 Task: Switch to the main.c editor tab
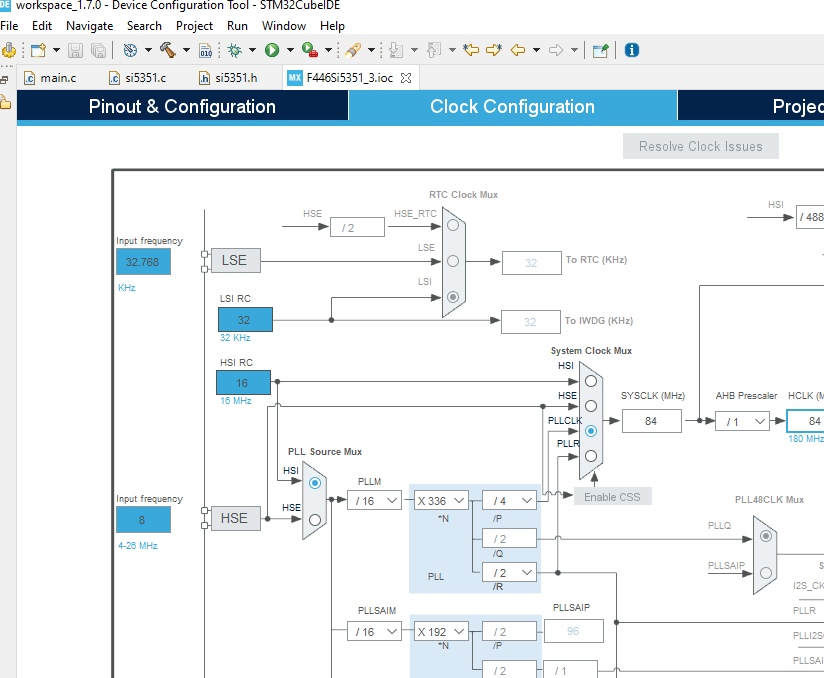tap(50, 78)
